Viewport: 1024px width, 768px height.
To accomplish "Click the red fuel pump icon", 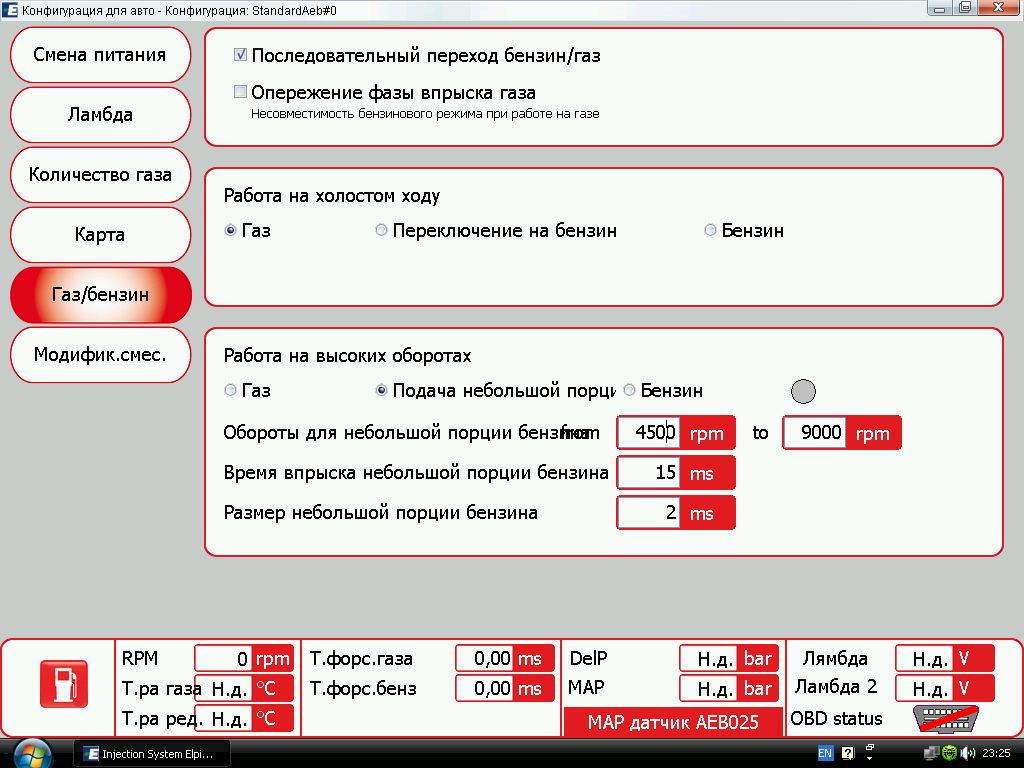I will tap(63, 684).
